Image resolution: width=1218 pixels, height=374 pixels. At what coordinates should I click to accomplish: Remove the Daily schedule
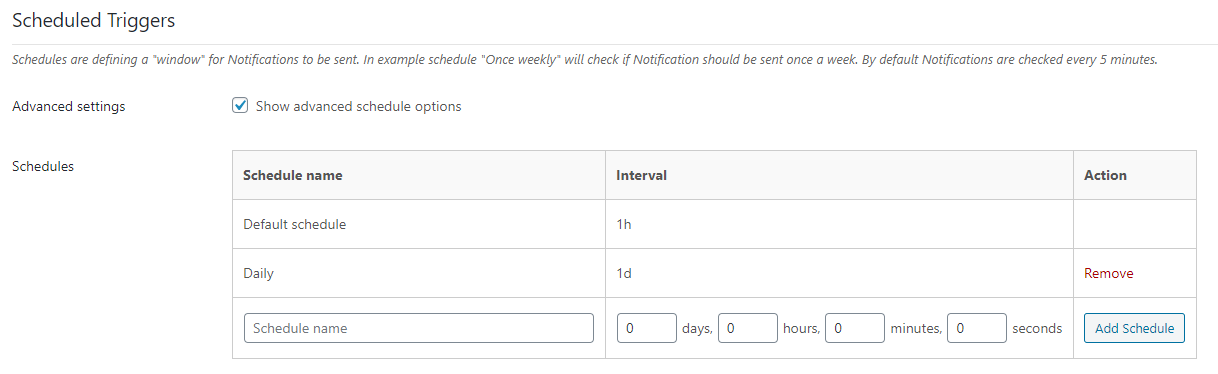[1109, 273]
